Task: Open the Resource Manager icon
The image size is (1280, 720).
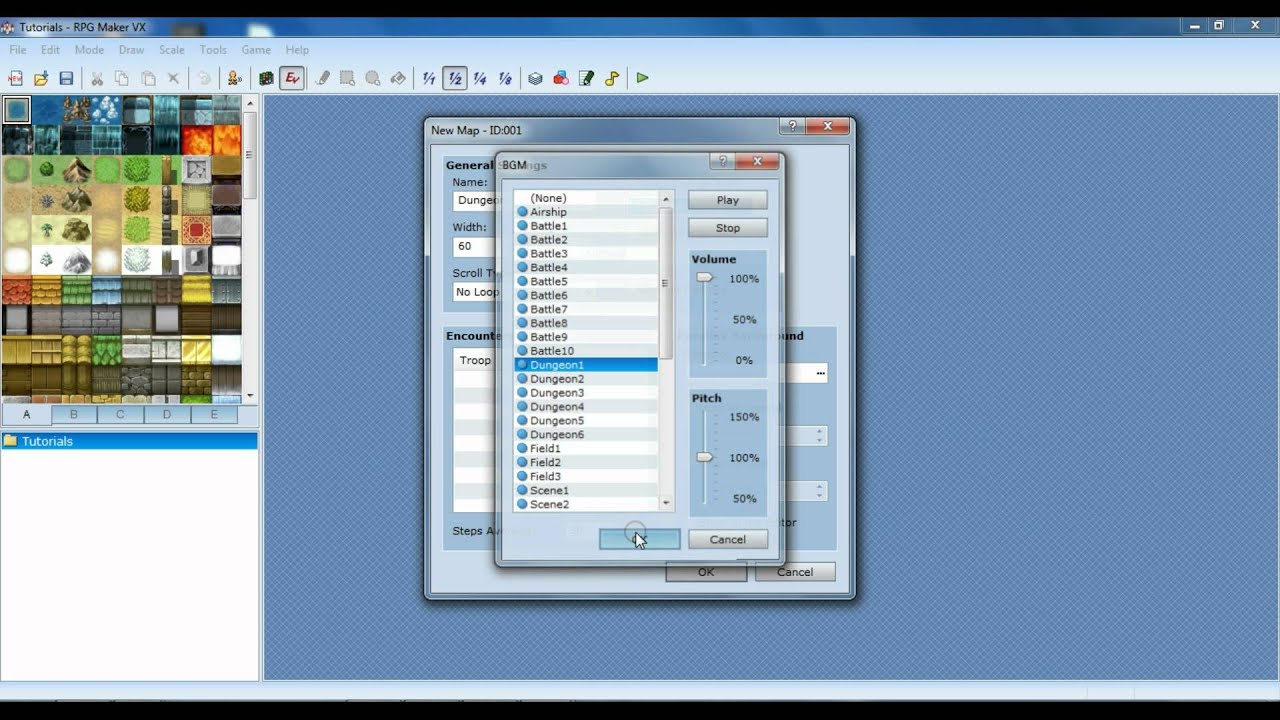Action: coord(561,78)
